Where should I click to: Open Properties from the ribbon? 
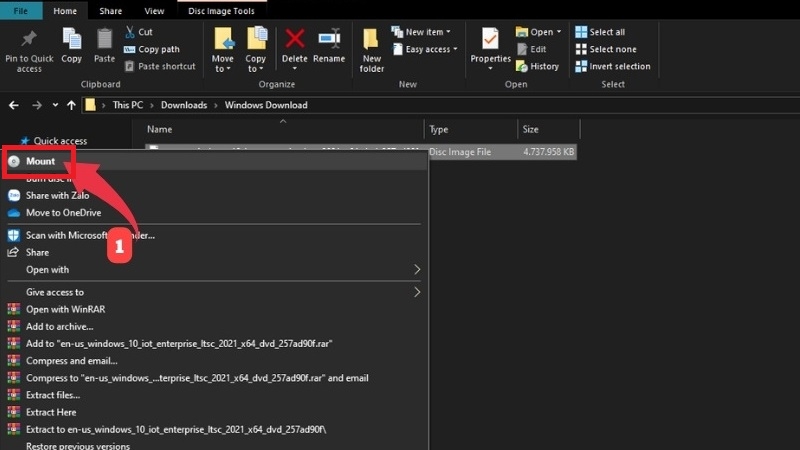point(490,40)
